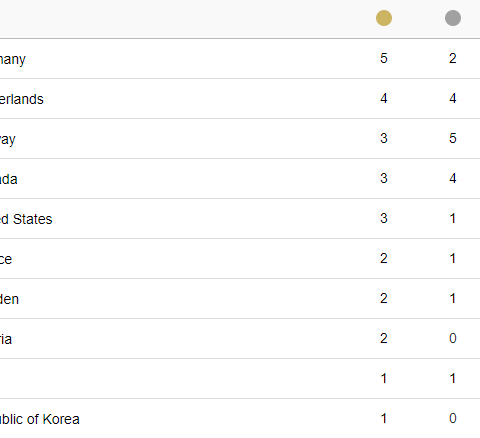Click the silver medal column icon
This screenshot has height=438, width=480.
(453, 18)
